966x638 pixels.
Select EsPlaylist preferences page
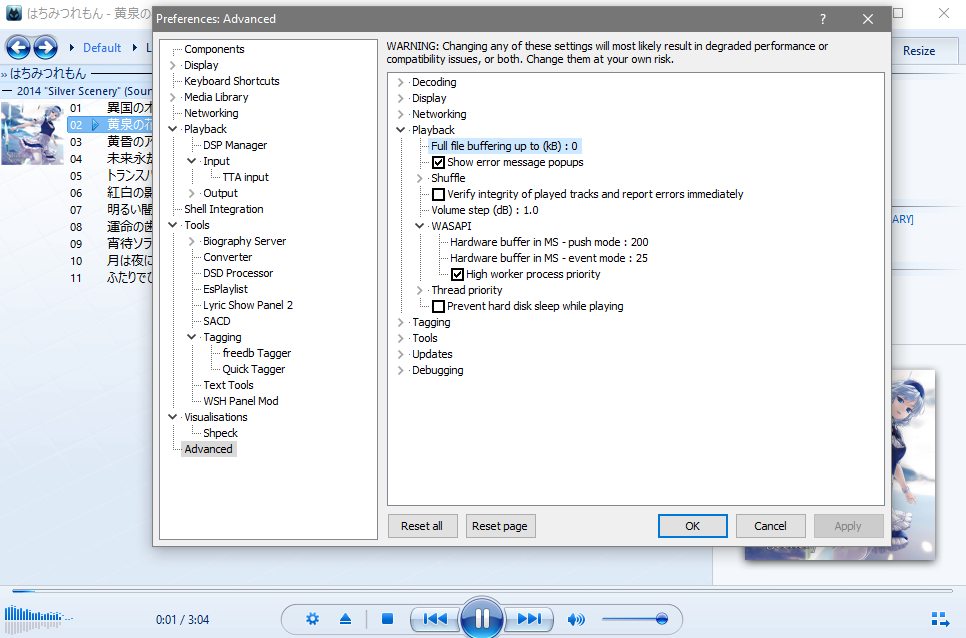coord(225,289)
